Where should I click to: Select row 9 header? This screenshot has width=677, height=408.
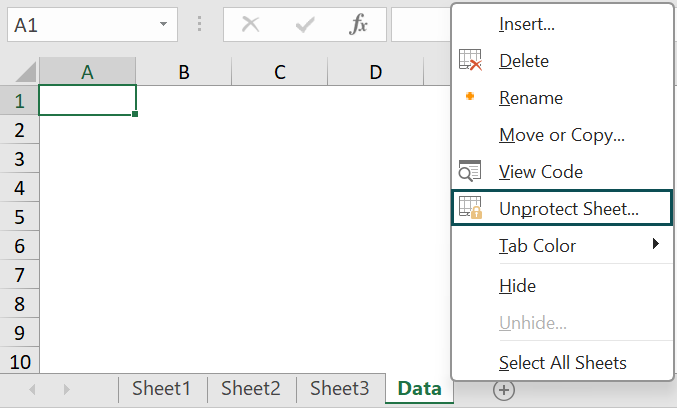pyautogui.click(x=19, y=332)
